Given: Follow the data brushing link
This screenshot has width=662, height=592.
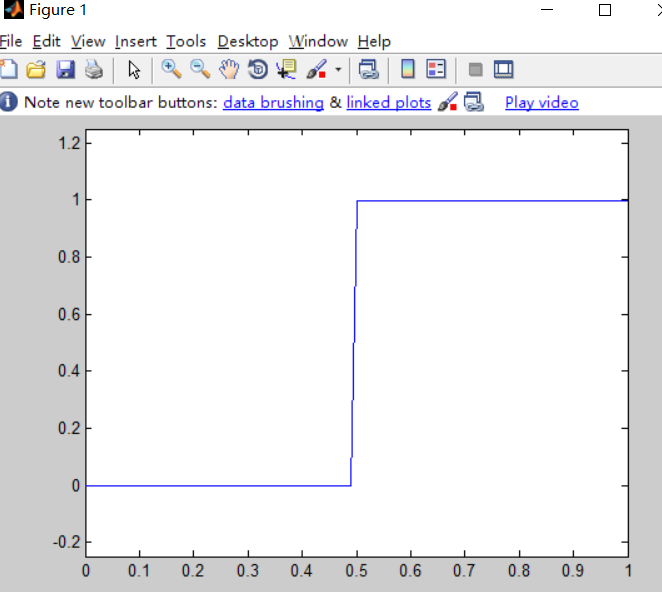Looking at the screenshot, I should coord(273,103).
